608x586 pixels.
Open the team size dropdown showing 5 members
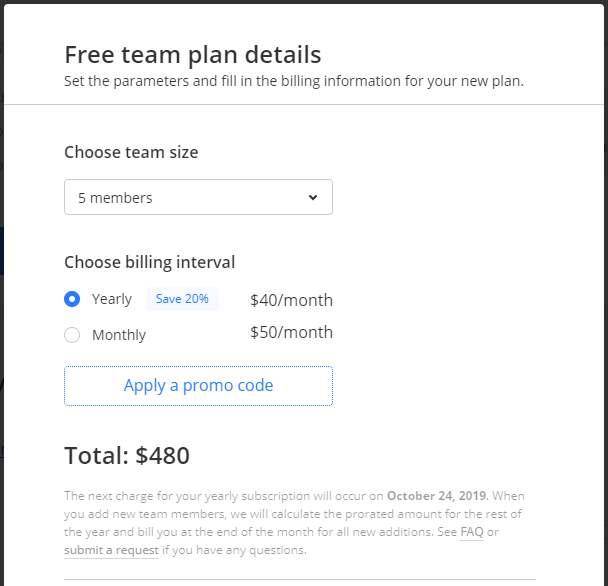click(198, 197)
